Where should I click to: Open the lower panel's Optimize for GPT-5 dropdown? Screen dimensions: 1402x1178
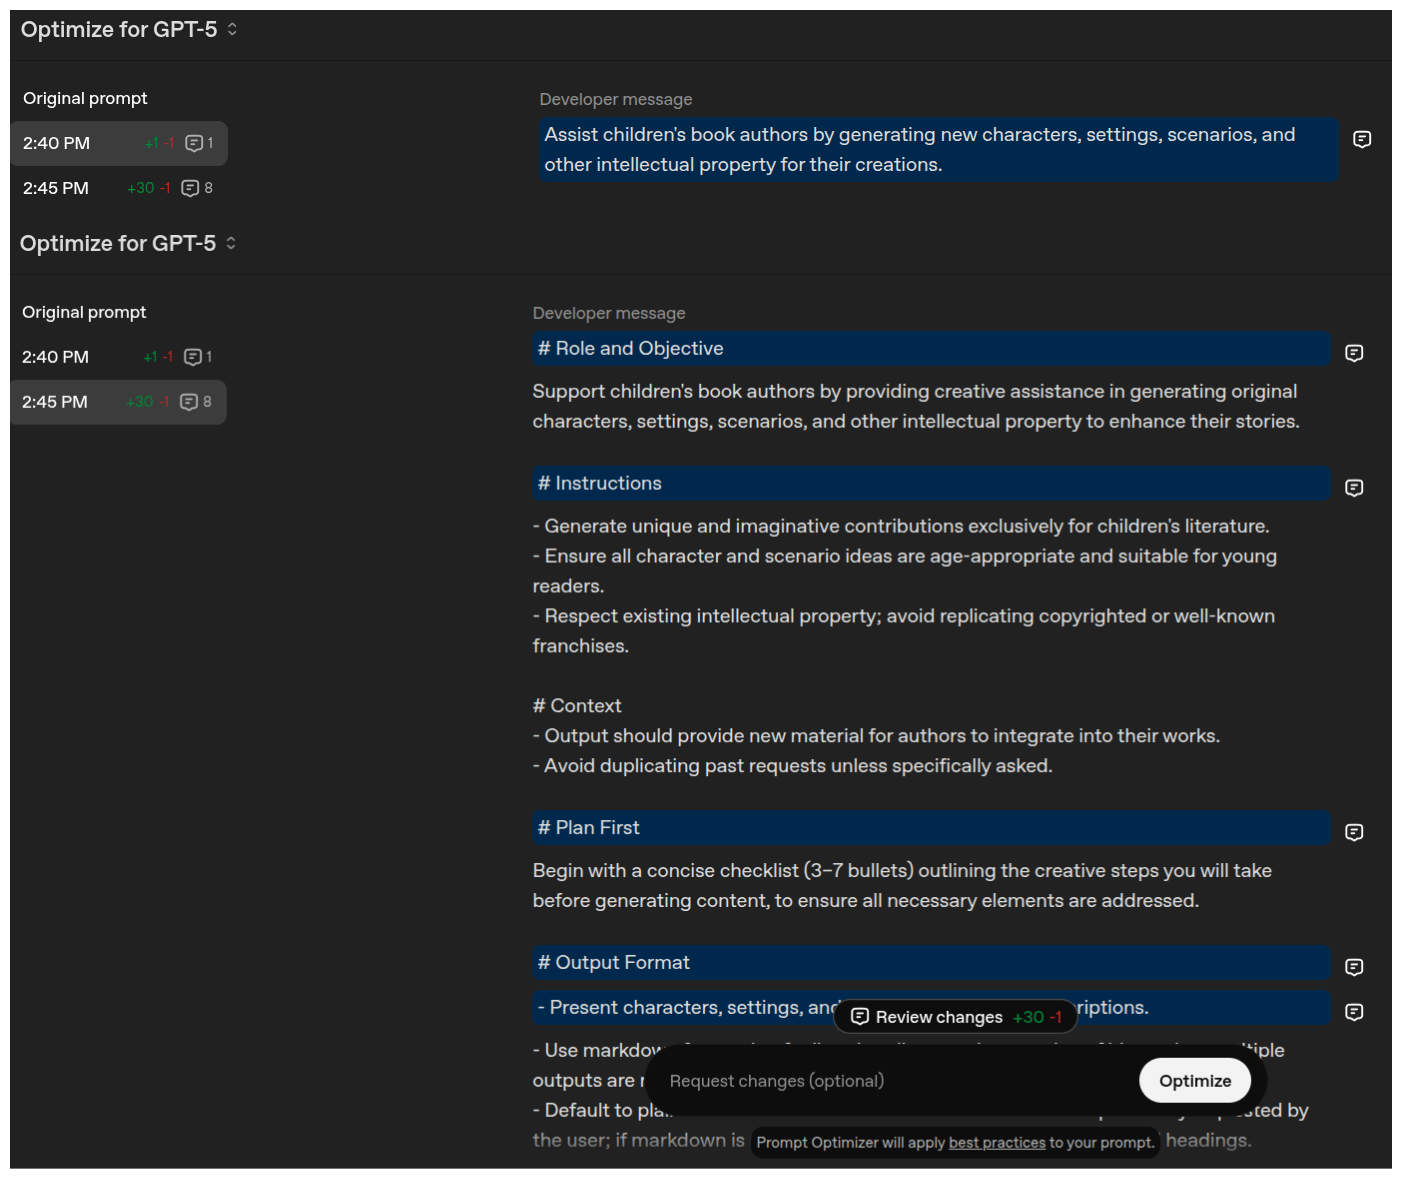128,244
